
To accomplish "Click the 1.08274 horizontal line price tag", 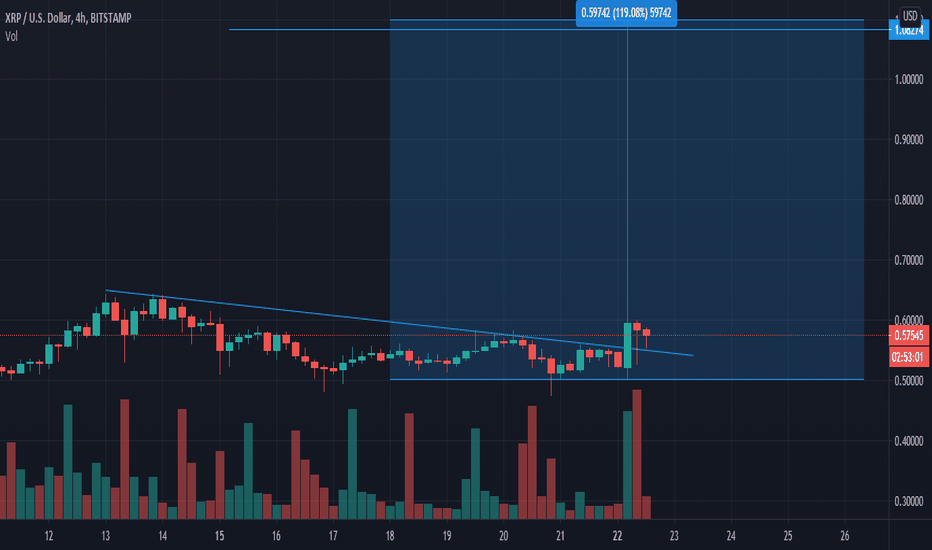I will [x=909, y=30].
